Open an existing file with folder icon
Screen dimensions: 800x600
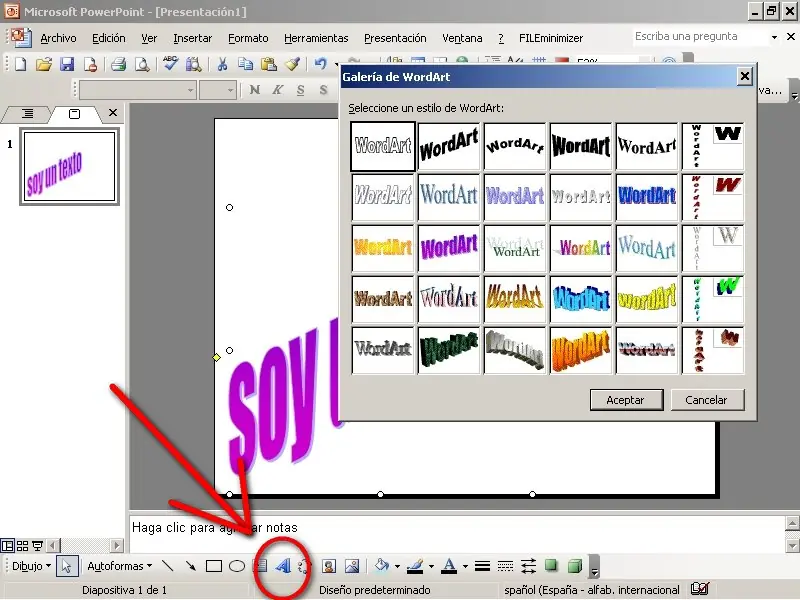click(x=44, y=64)
